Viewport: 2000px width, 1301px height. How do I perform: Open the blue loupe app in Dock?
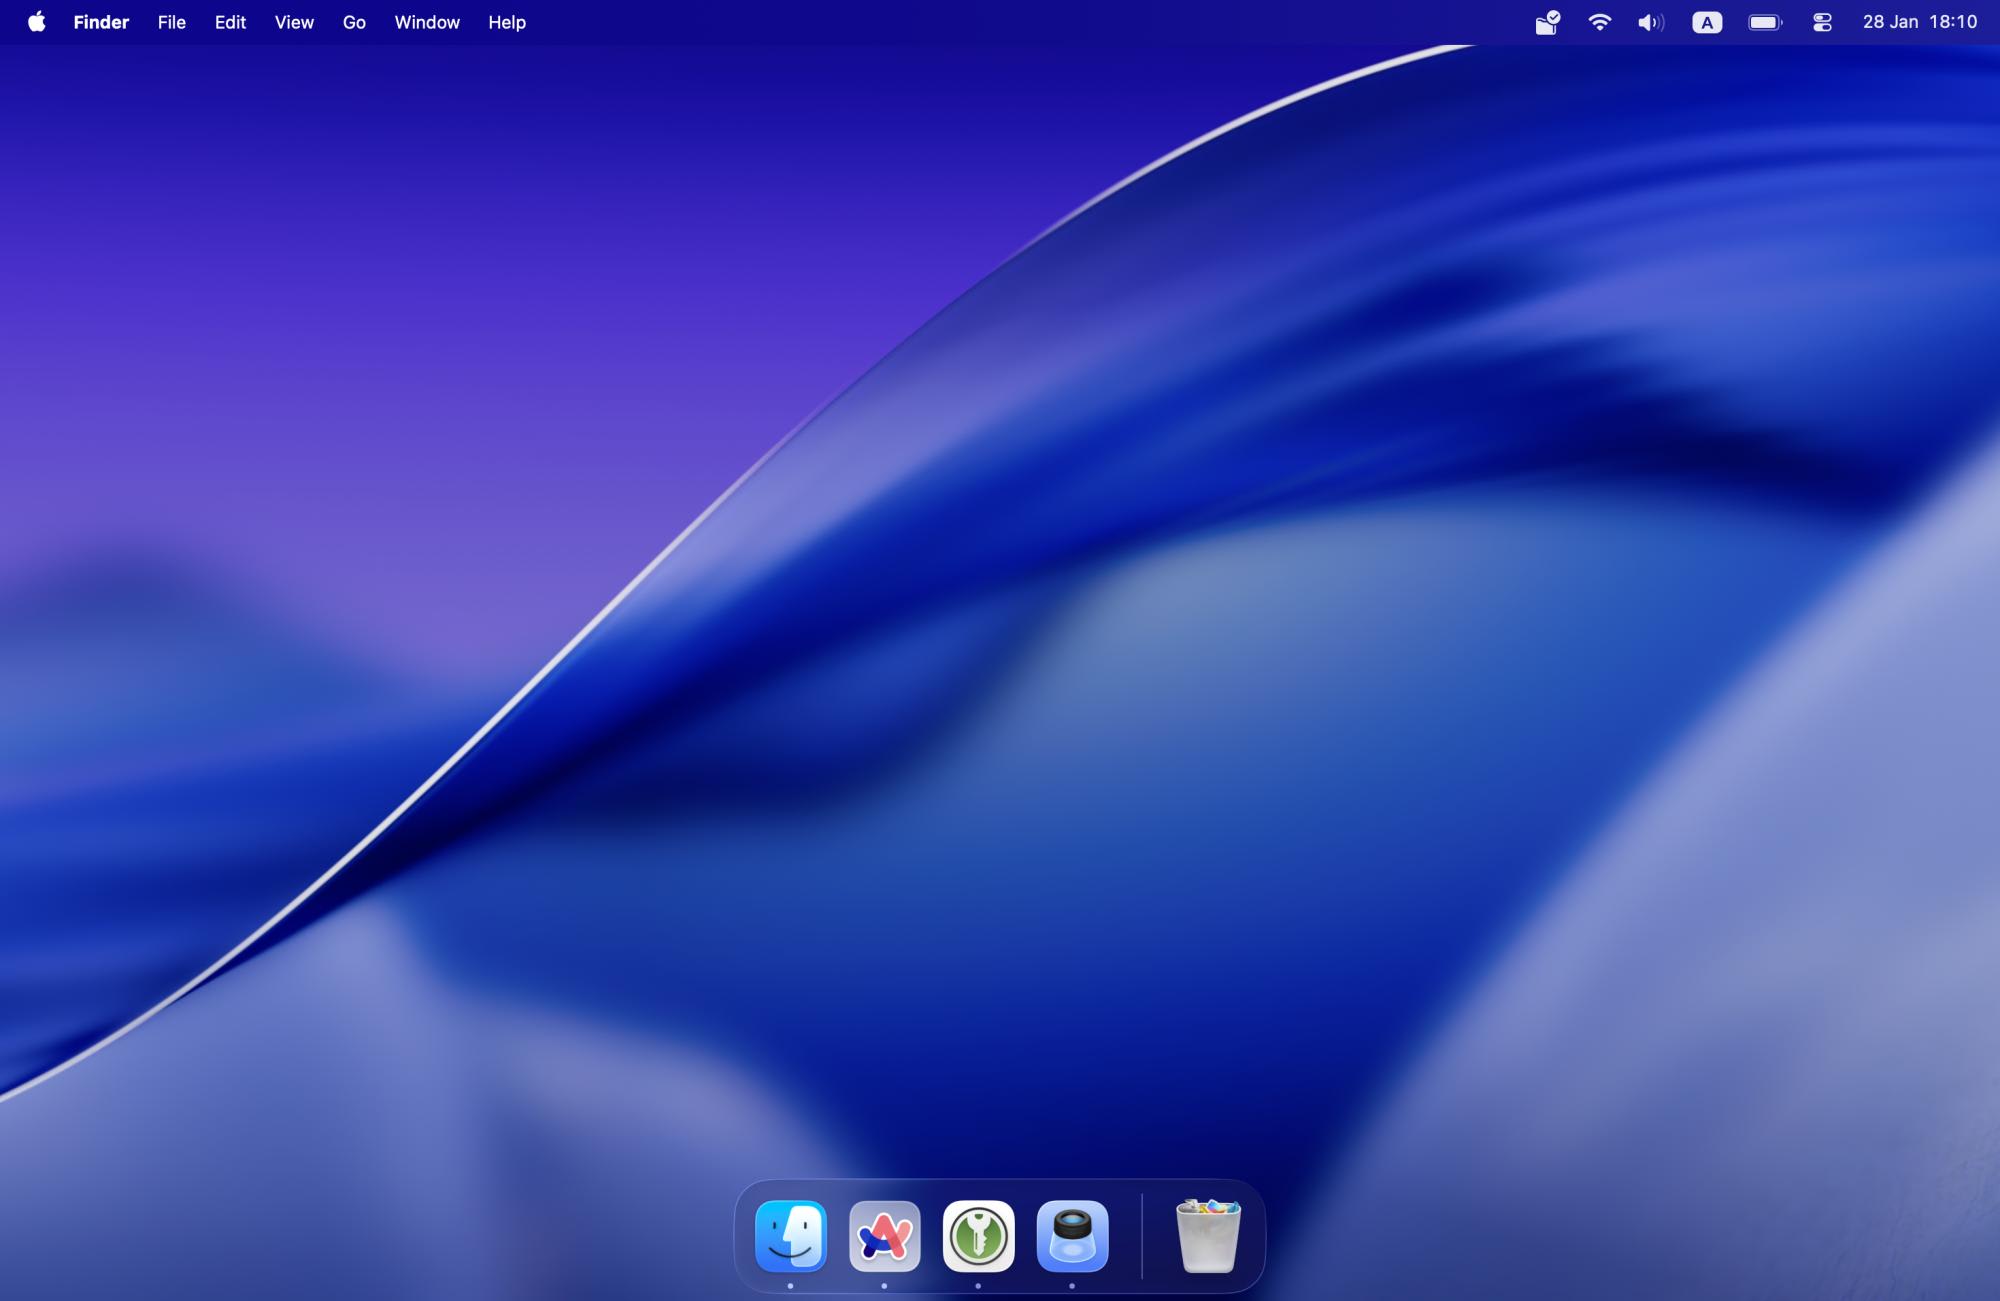[1072, 1236]
